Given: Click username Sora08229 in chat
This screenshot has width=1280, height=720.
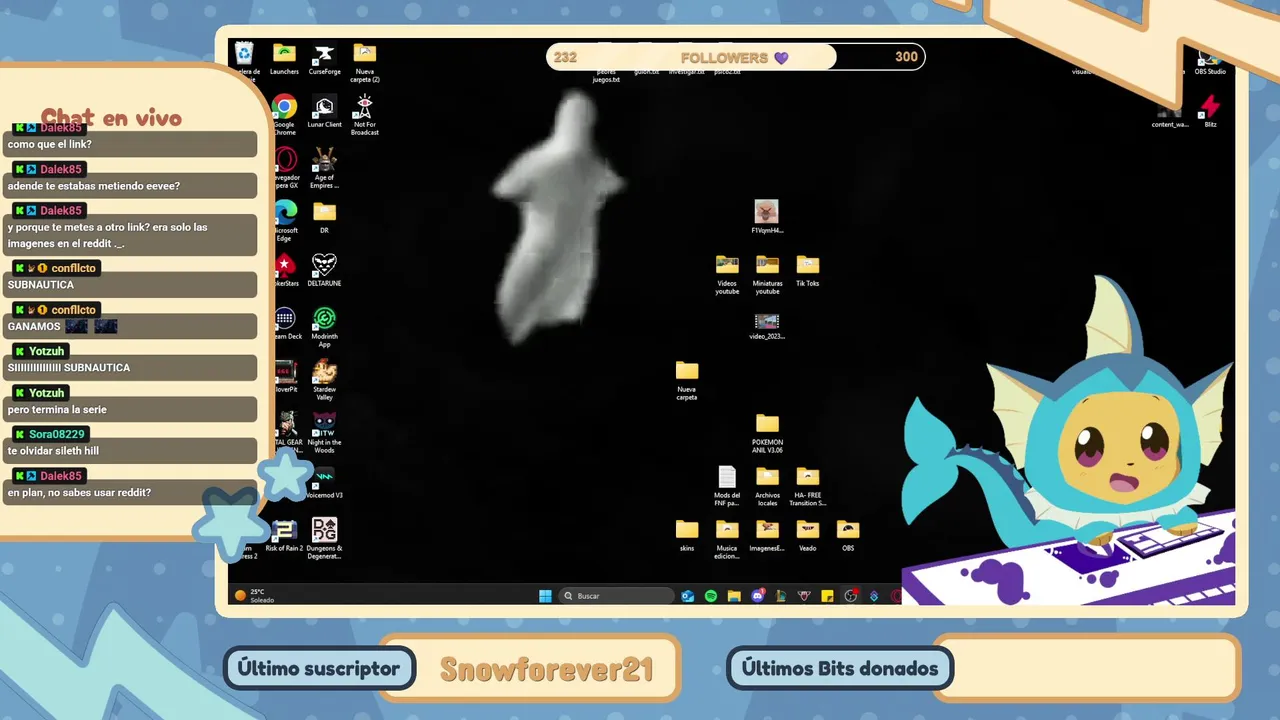Looking at the screenshot, I should [x=57, y=434].
